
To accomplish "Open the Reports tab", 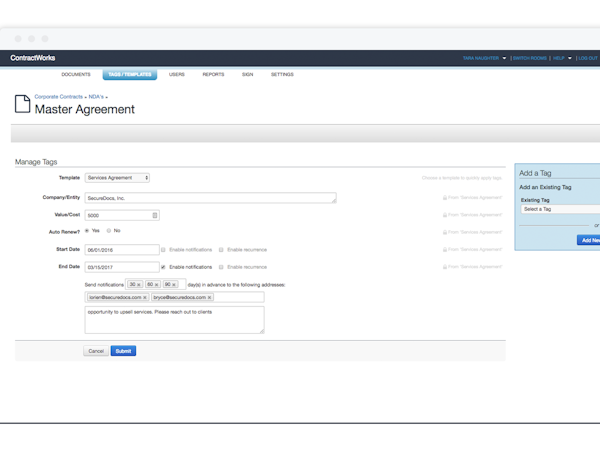I will [213, 75].
